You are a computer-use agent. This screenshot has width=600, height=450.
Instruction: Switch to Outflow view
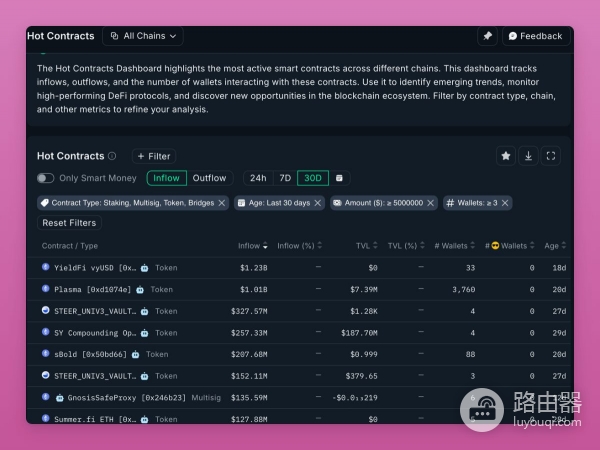209,178
